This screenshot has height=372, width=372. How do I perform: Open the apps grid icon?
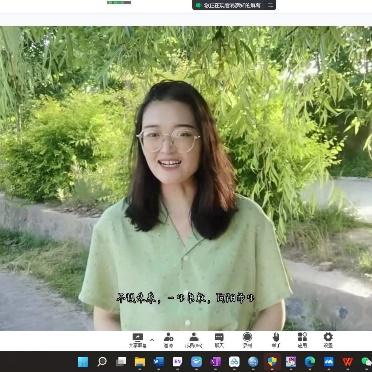pos(302,340)
